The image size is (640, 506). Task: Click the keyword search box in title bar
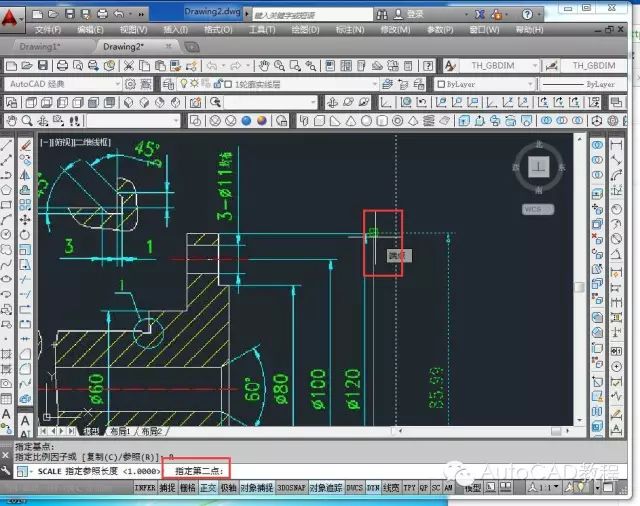tap(313, 15)
